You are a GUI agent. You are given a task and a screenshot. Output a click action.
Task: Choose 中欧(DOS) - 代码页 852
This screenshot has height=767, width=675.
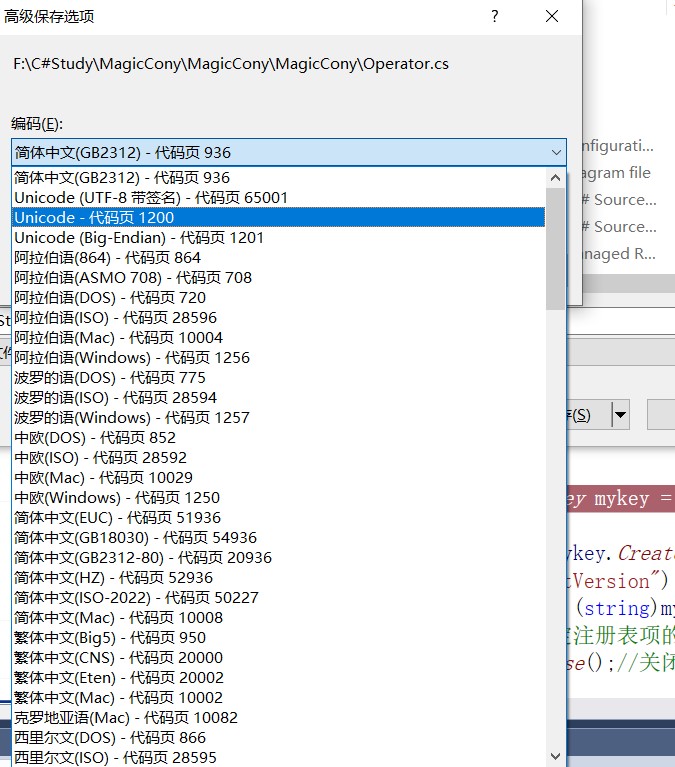click(278, 438)
